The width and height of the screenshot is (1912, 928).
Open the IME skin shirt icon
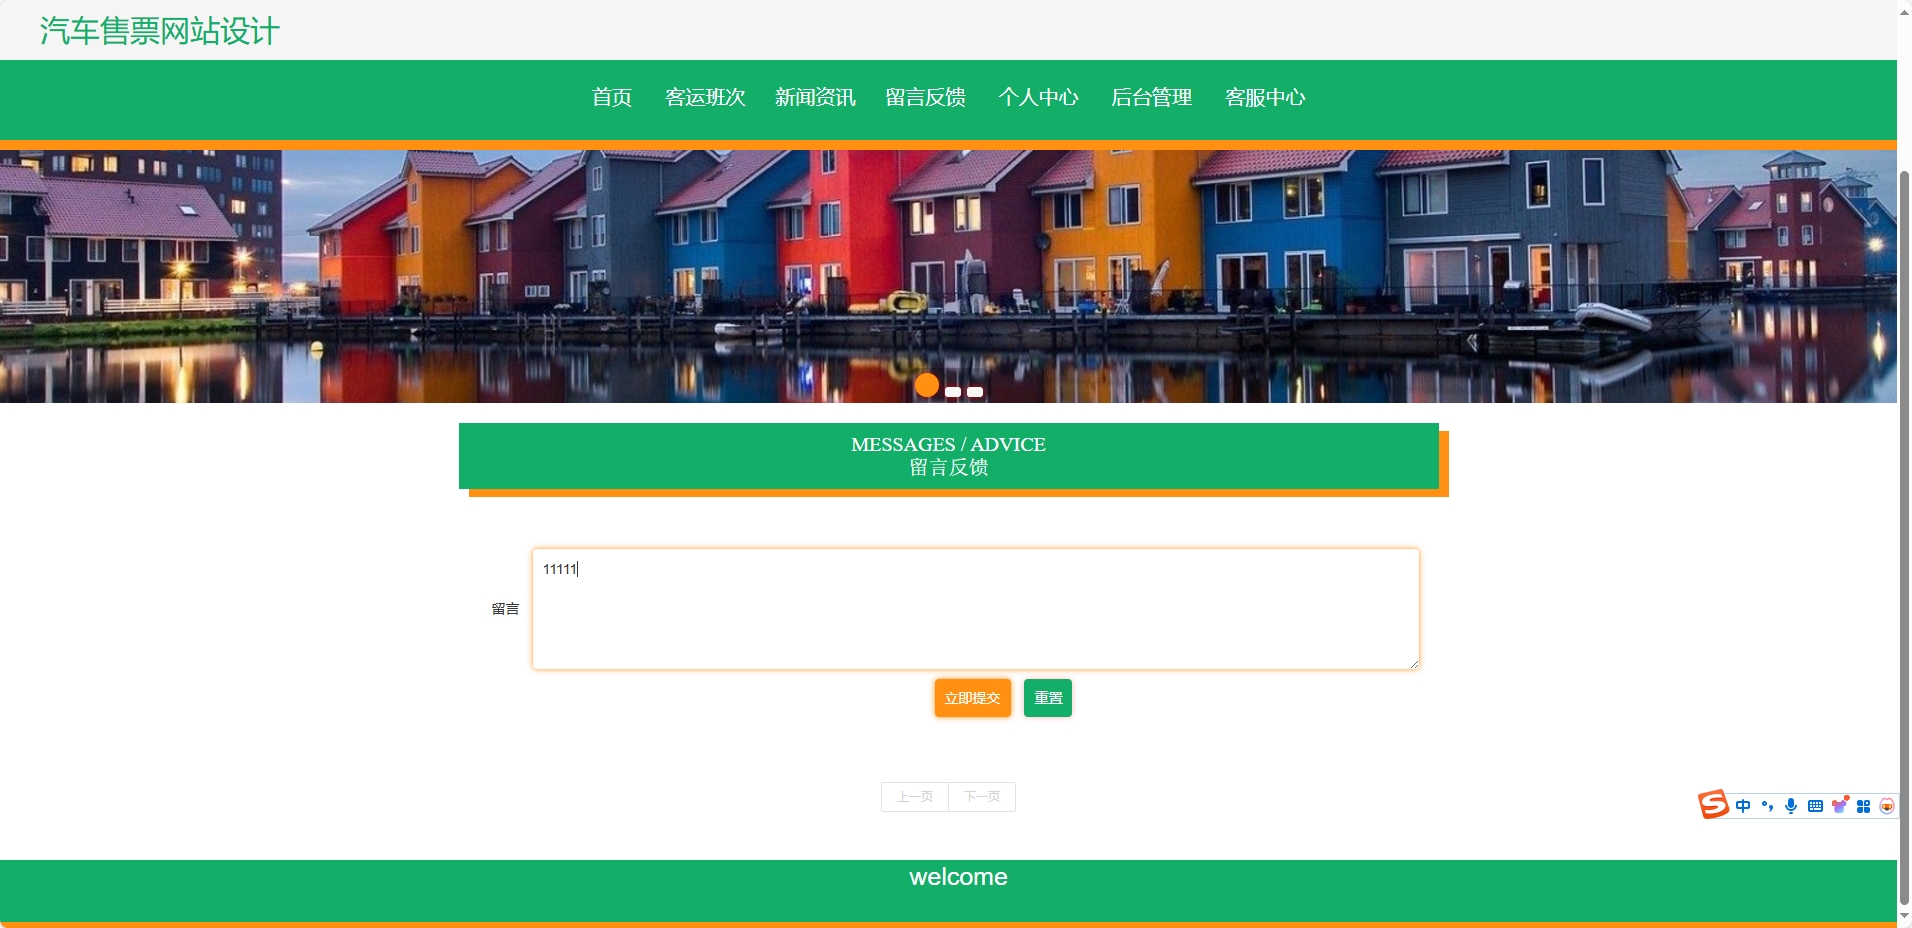1839,805
